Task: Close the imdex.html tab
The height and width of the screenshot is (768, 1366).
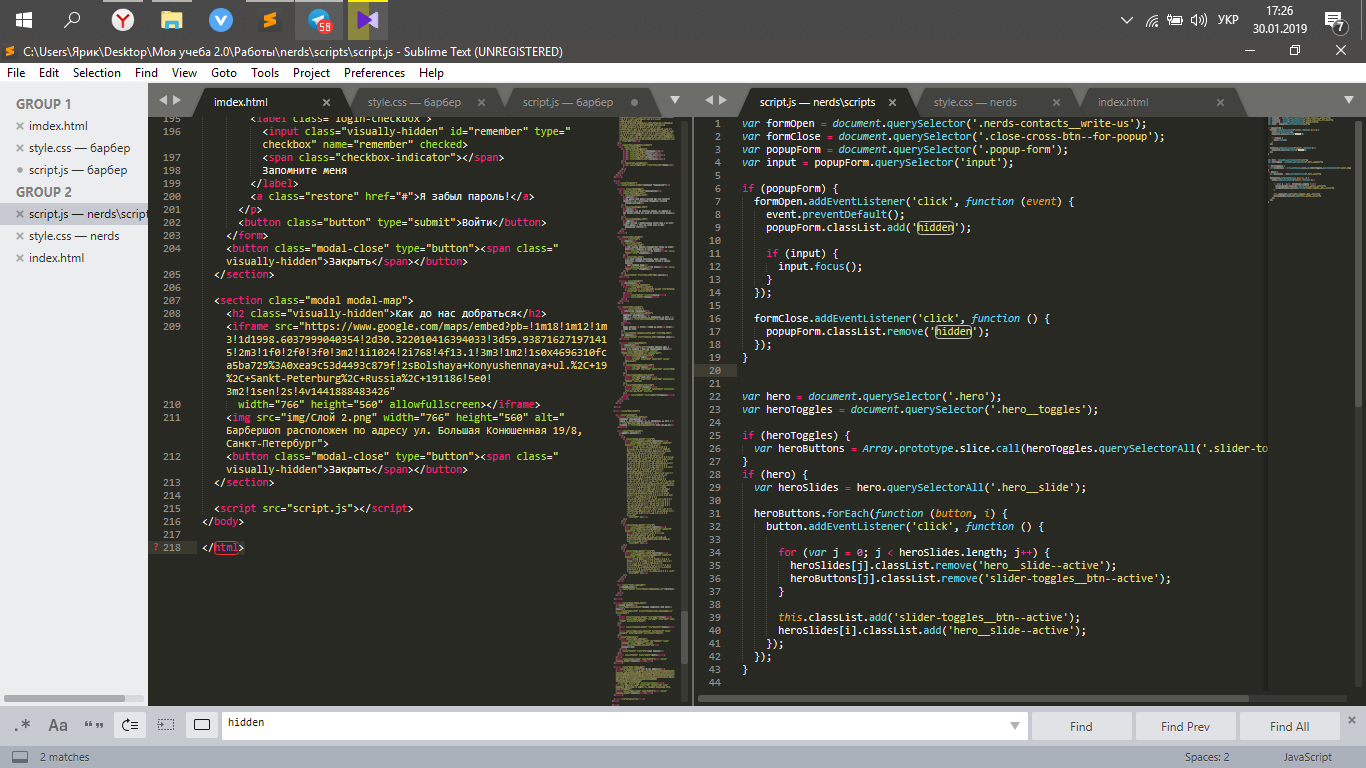Action: [x=326, y=102]
